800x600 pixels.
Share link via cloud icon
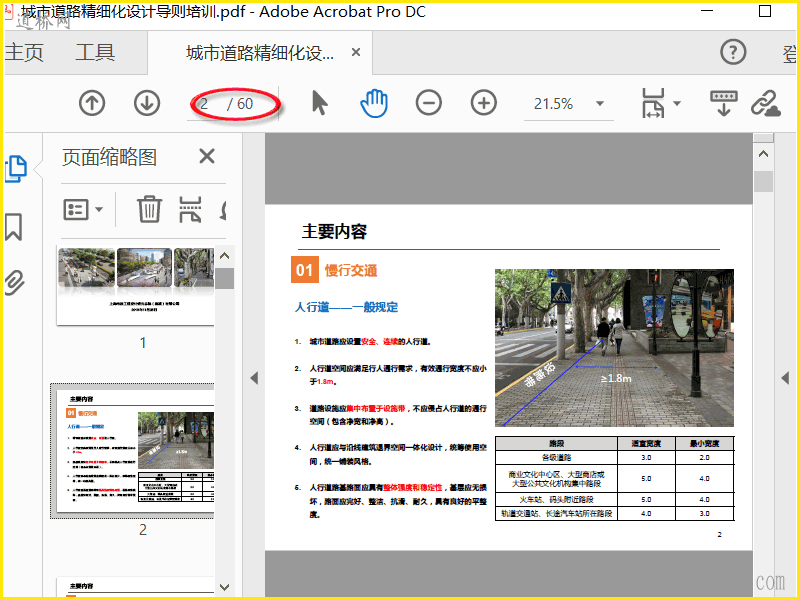coord(765,103)
